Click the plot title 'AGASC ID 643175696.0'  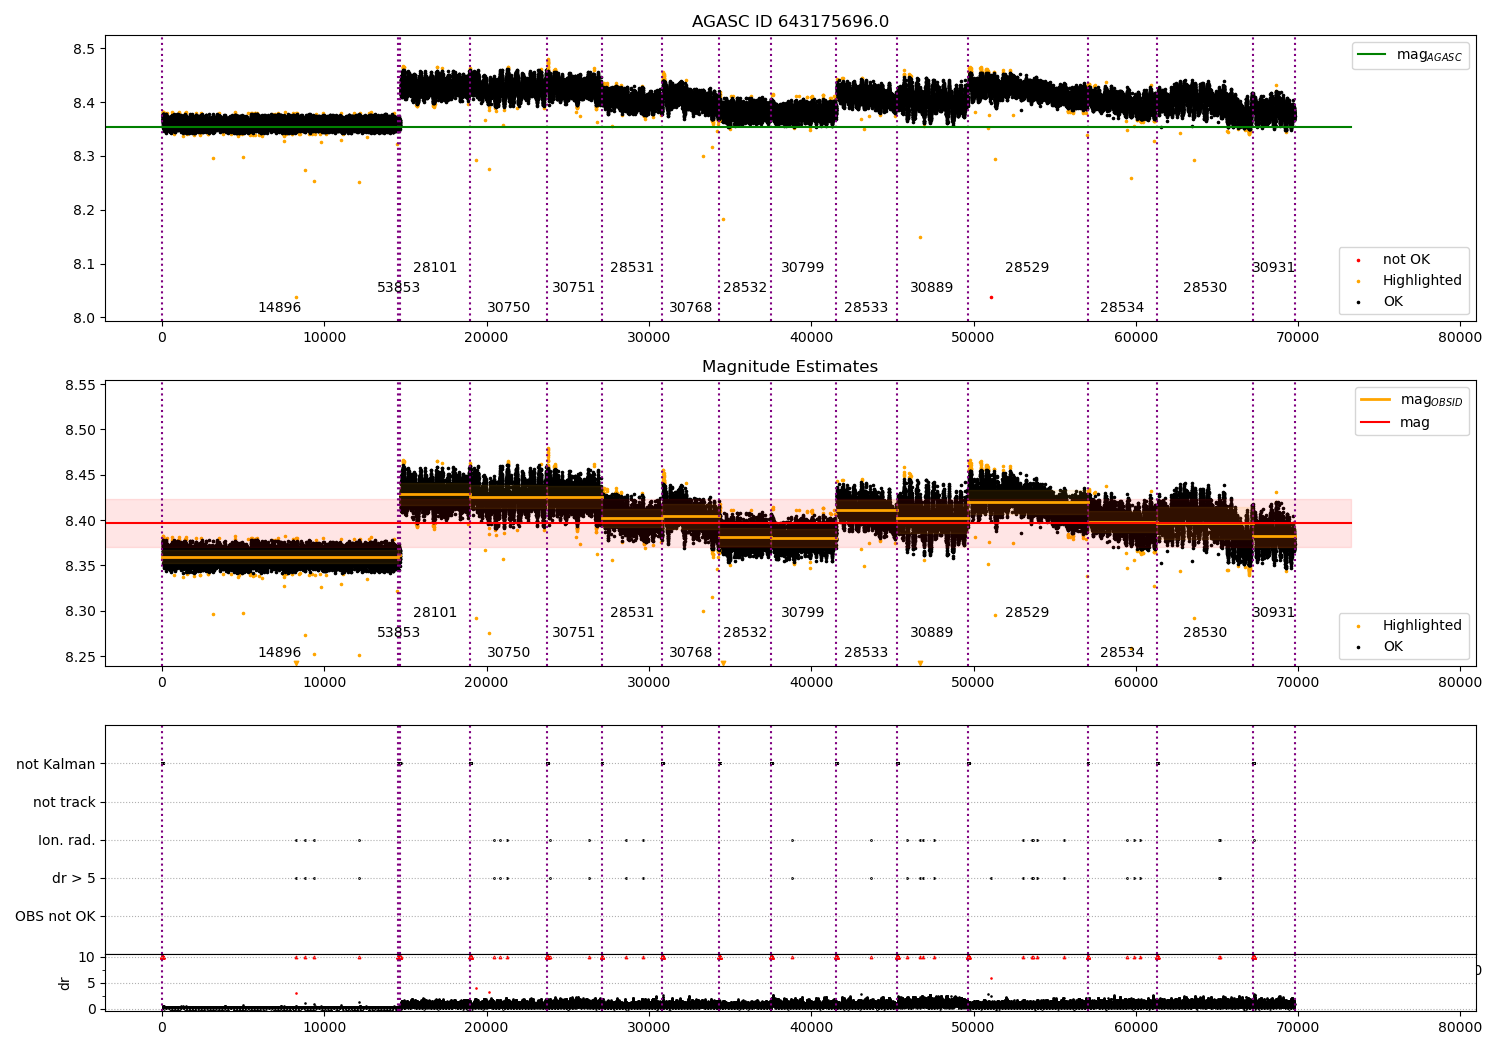790,22
